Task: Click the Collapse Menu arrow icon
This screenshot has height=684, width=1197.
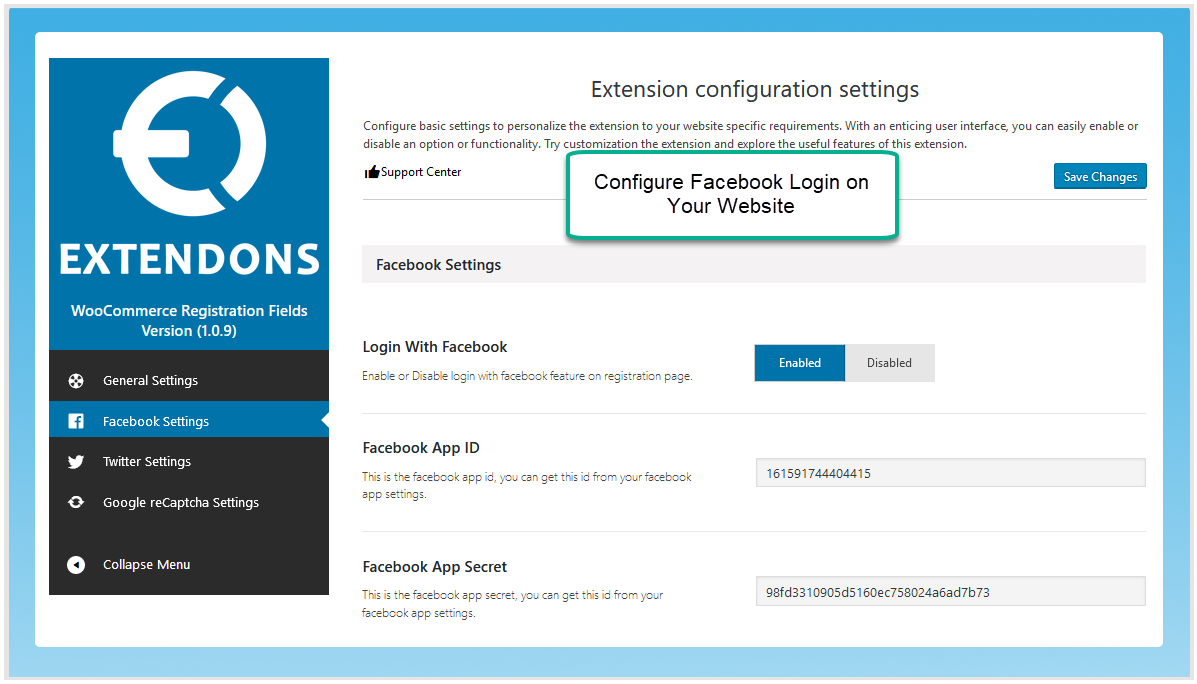Action: pos(76,564)
